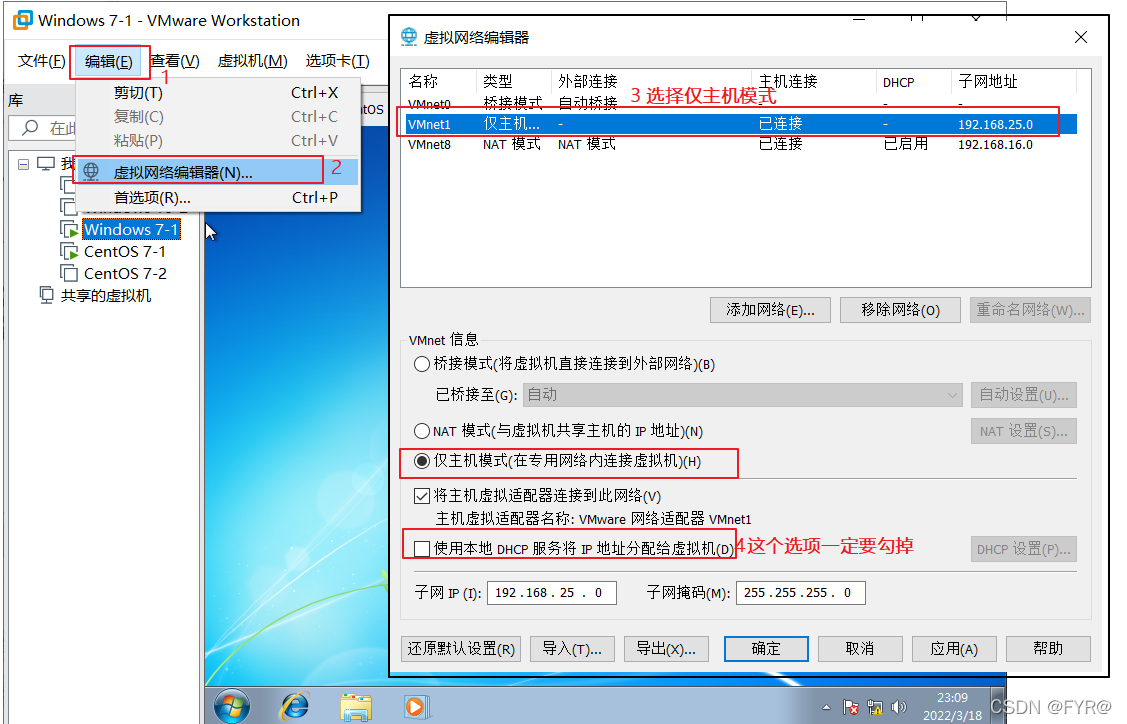The height and width of the screenshot is (724, 1127).
Task: Click the 子网地址 column header
Action: point(1013,81)
